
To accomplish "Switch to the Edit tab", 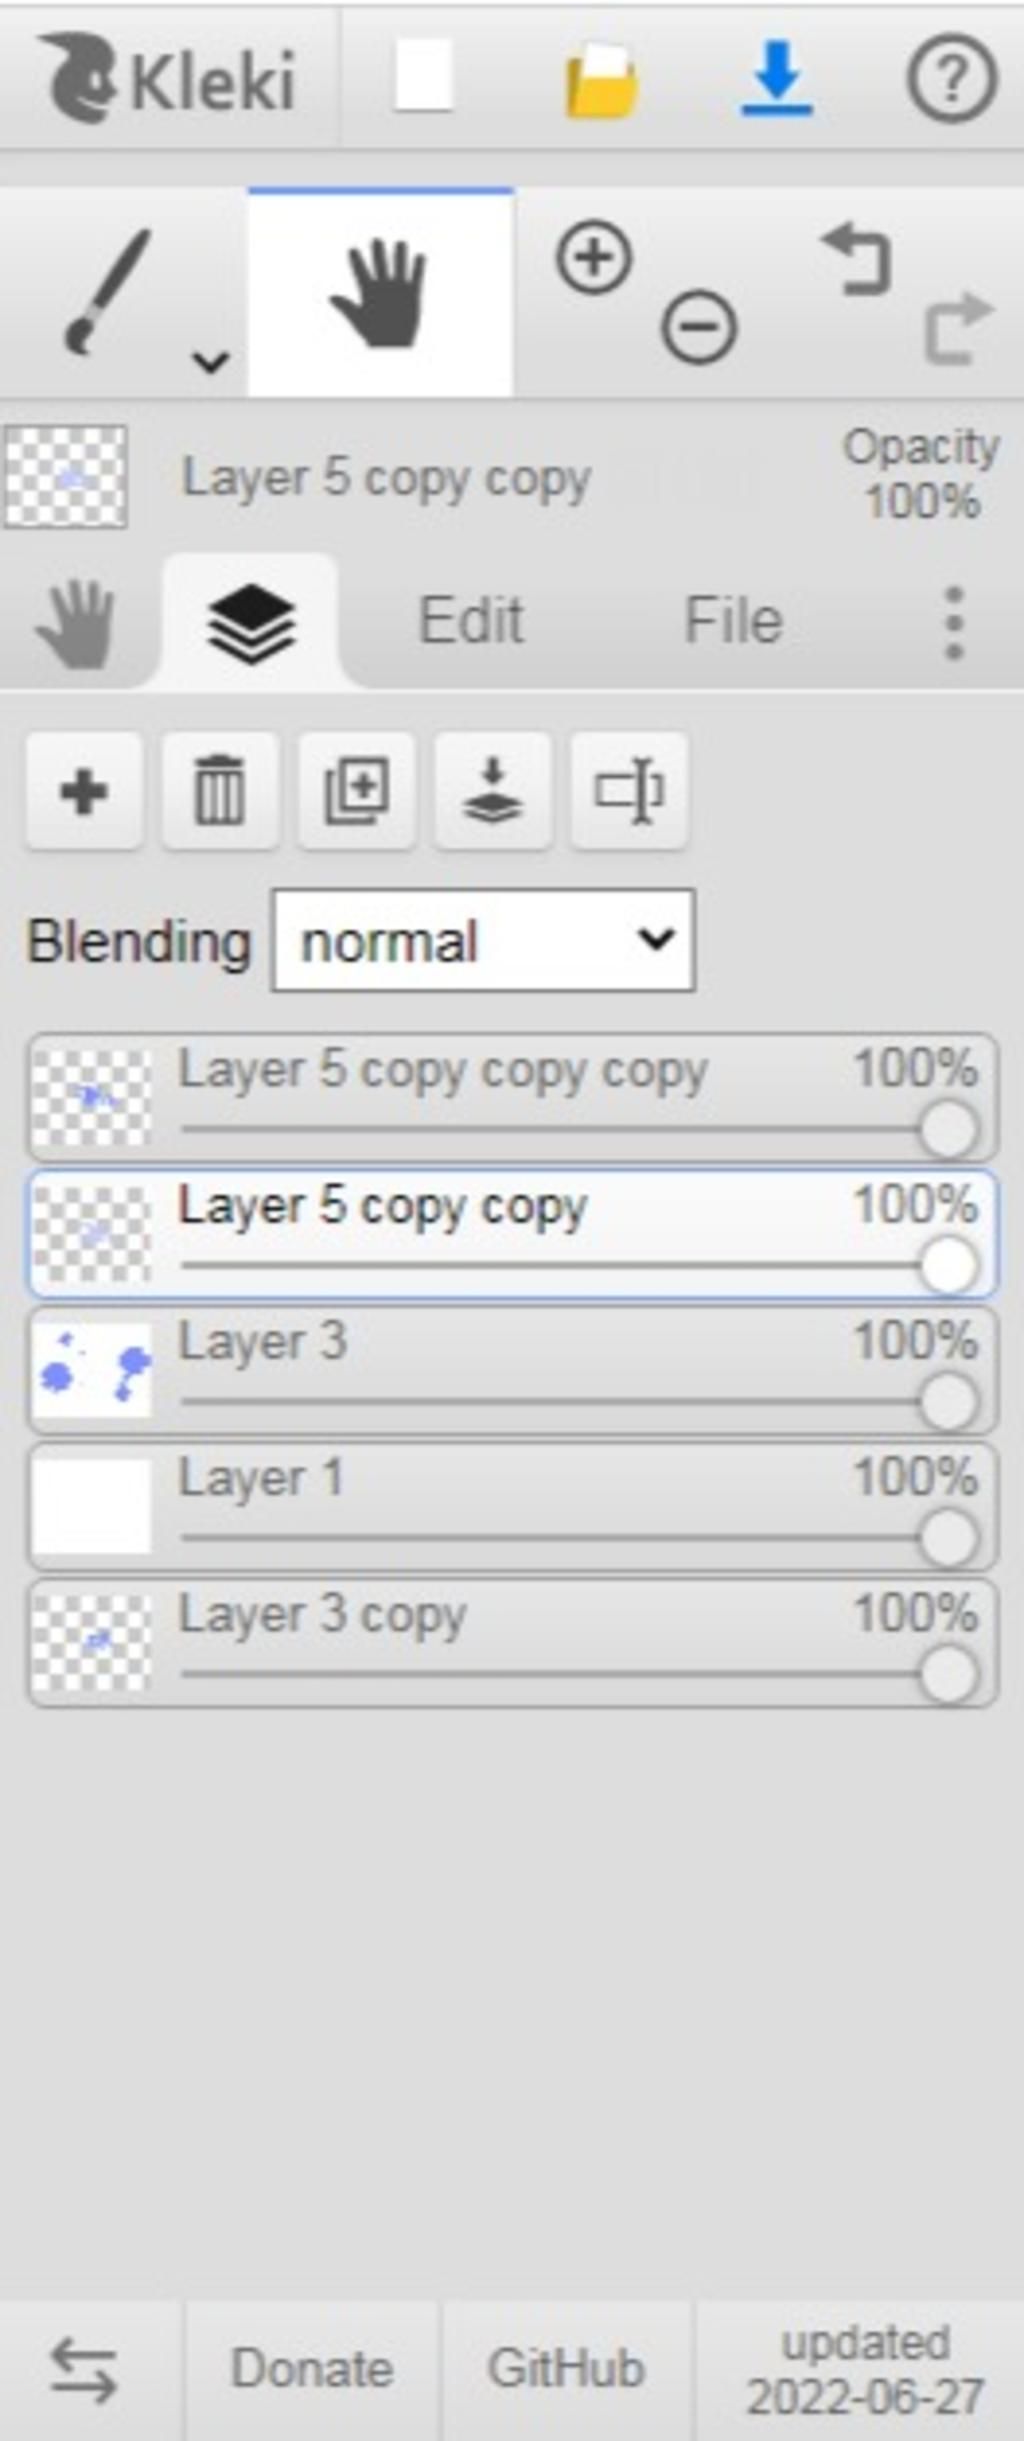I will click(x=471, y=621).
